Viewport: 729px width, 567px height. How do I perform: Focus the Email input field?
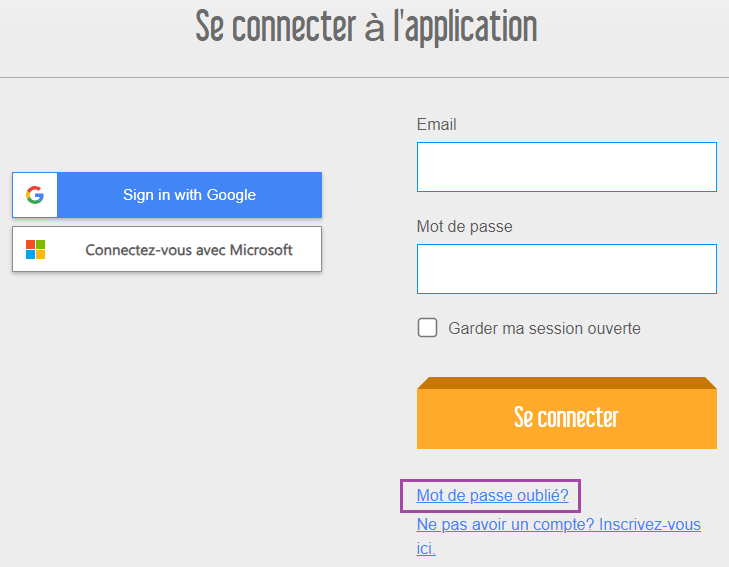coord(567,167)
